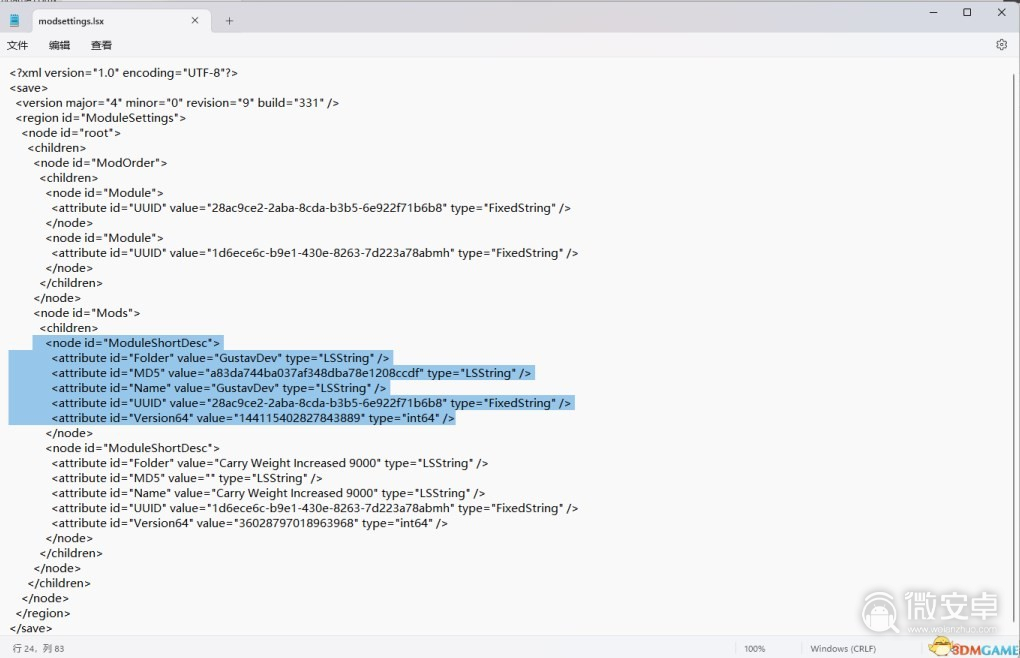Image resolution: width=1020 pixels, height=658 pixels.
Task: Close the Notepad window
Action: coord(1001,12)
